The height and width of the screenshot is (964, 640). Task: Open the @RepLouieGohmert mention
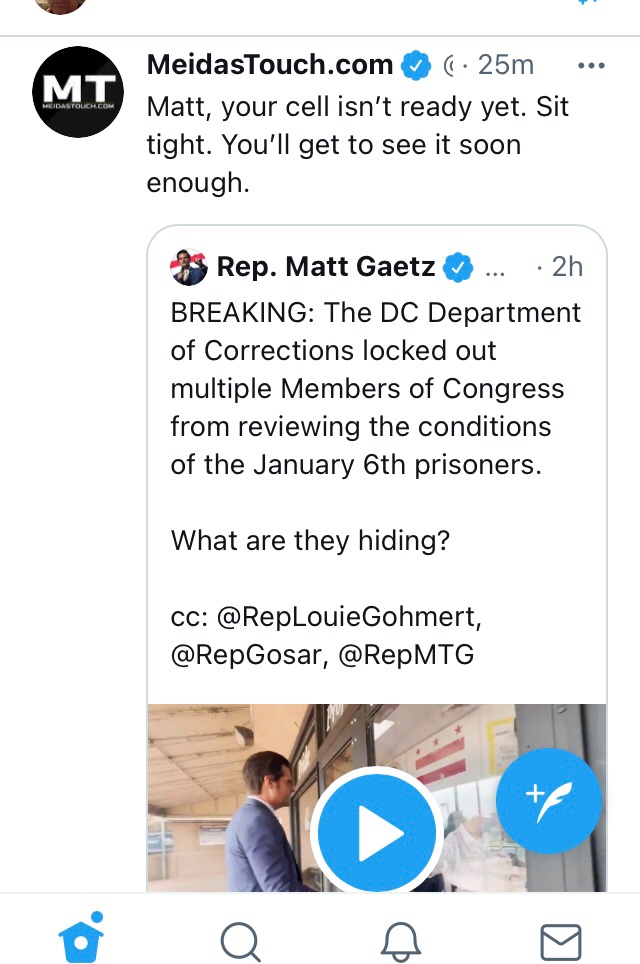tap(349, 617)
